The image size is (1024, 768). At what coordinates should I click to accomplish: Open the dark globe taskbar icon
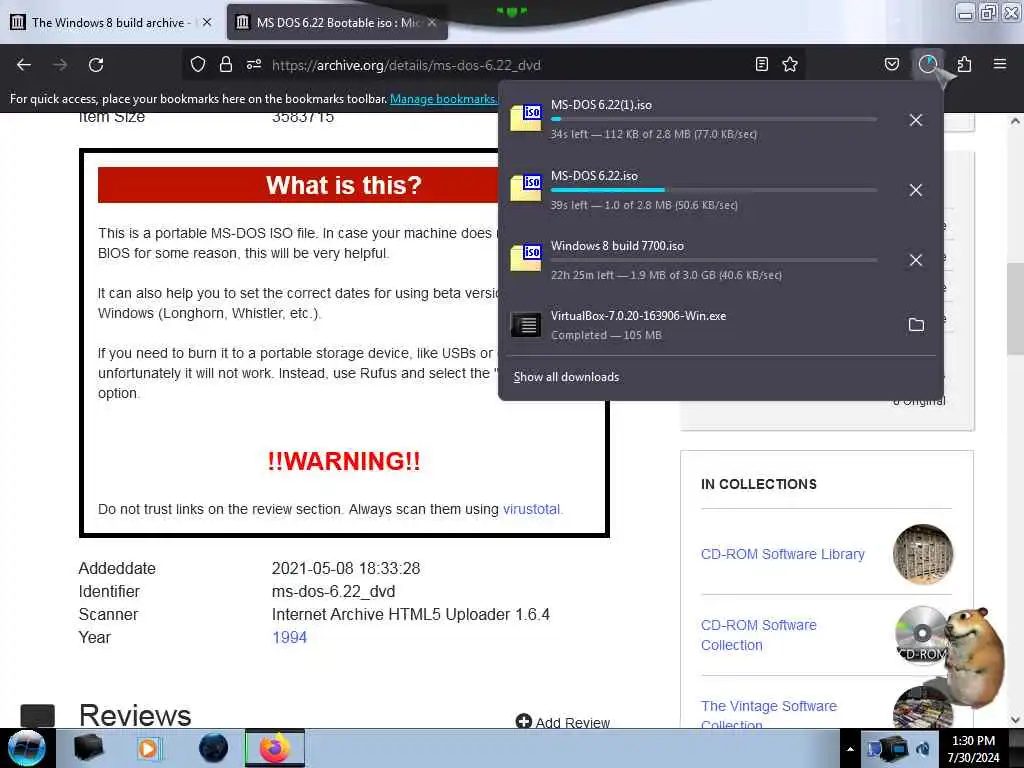tap(213, 748)
